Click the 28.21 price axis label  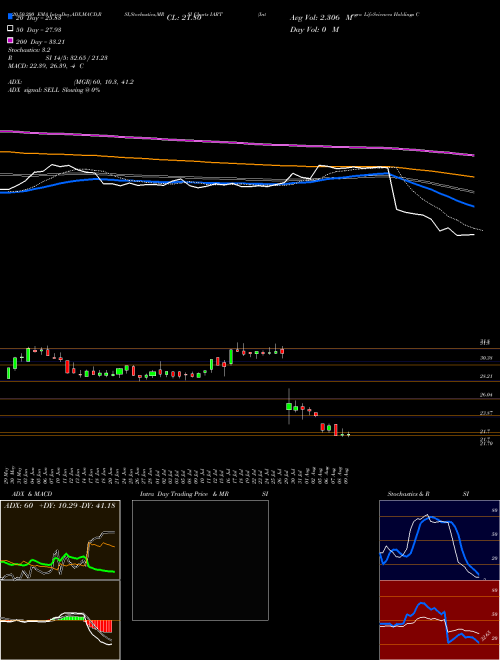point(486,376)
